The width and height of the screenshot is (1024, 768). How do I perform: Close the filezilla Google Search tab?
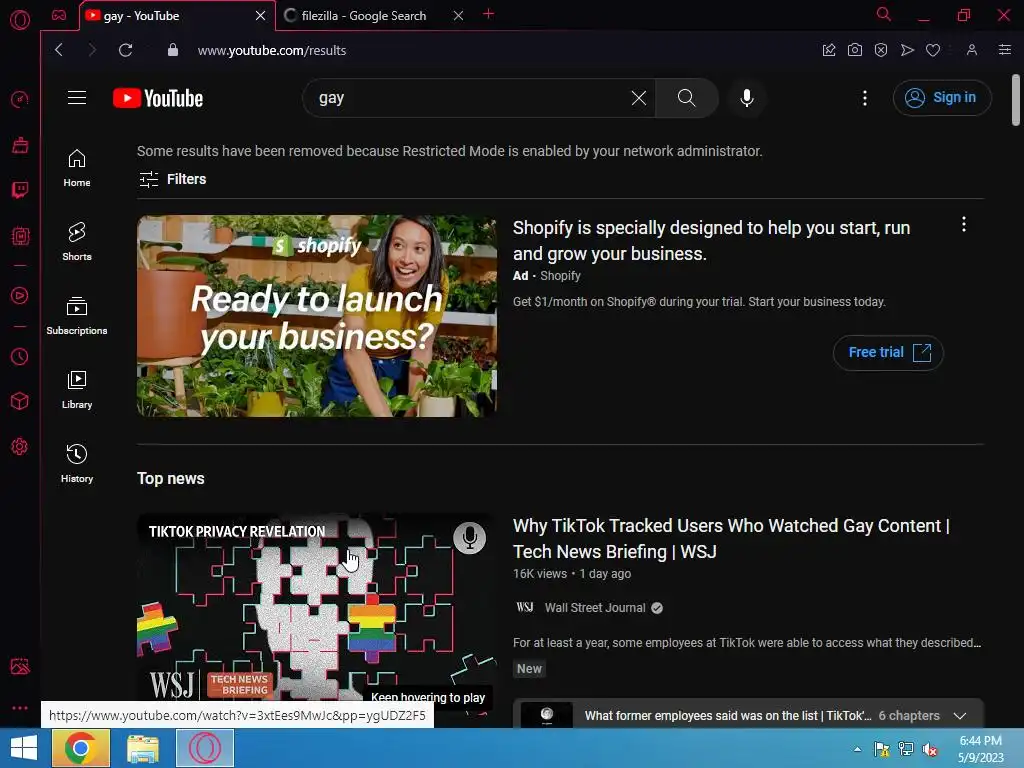pyautogui.click(x=458, y=16)
